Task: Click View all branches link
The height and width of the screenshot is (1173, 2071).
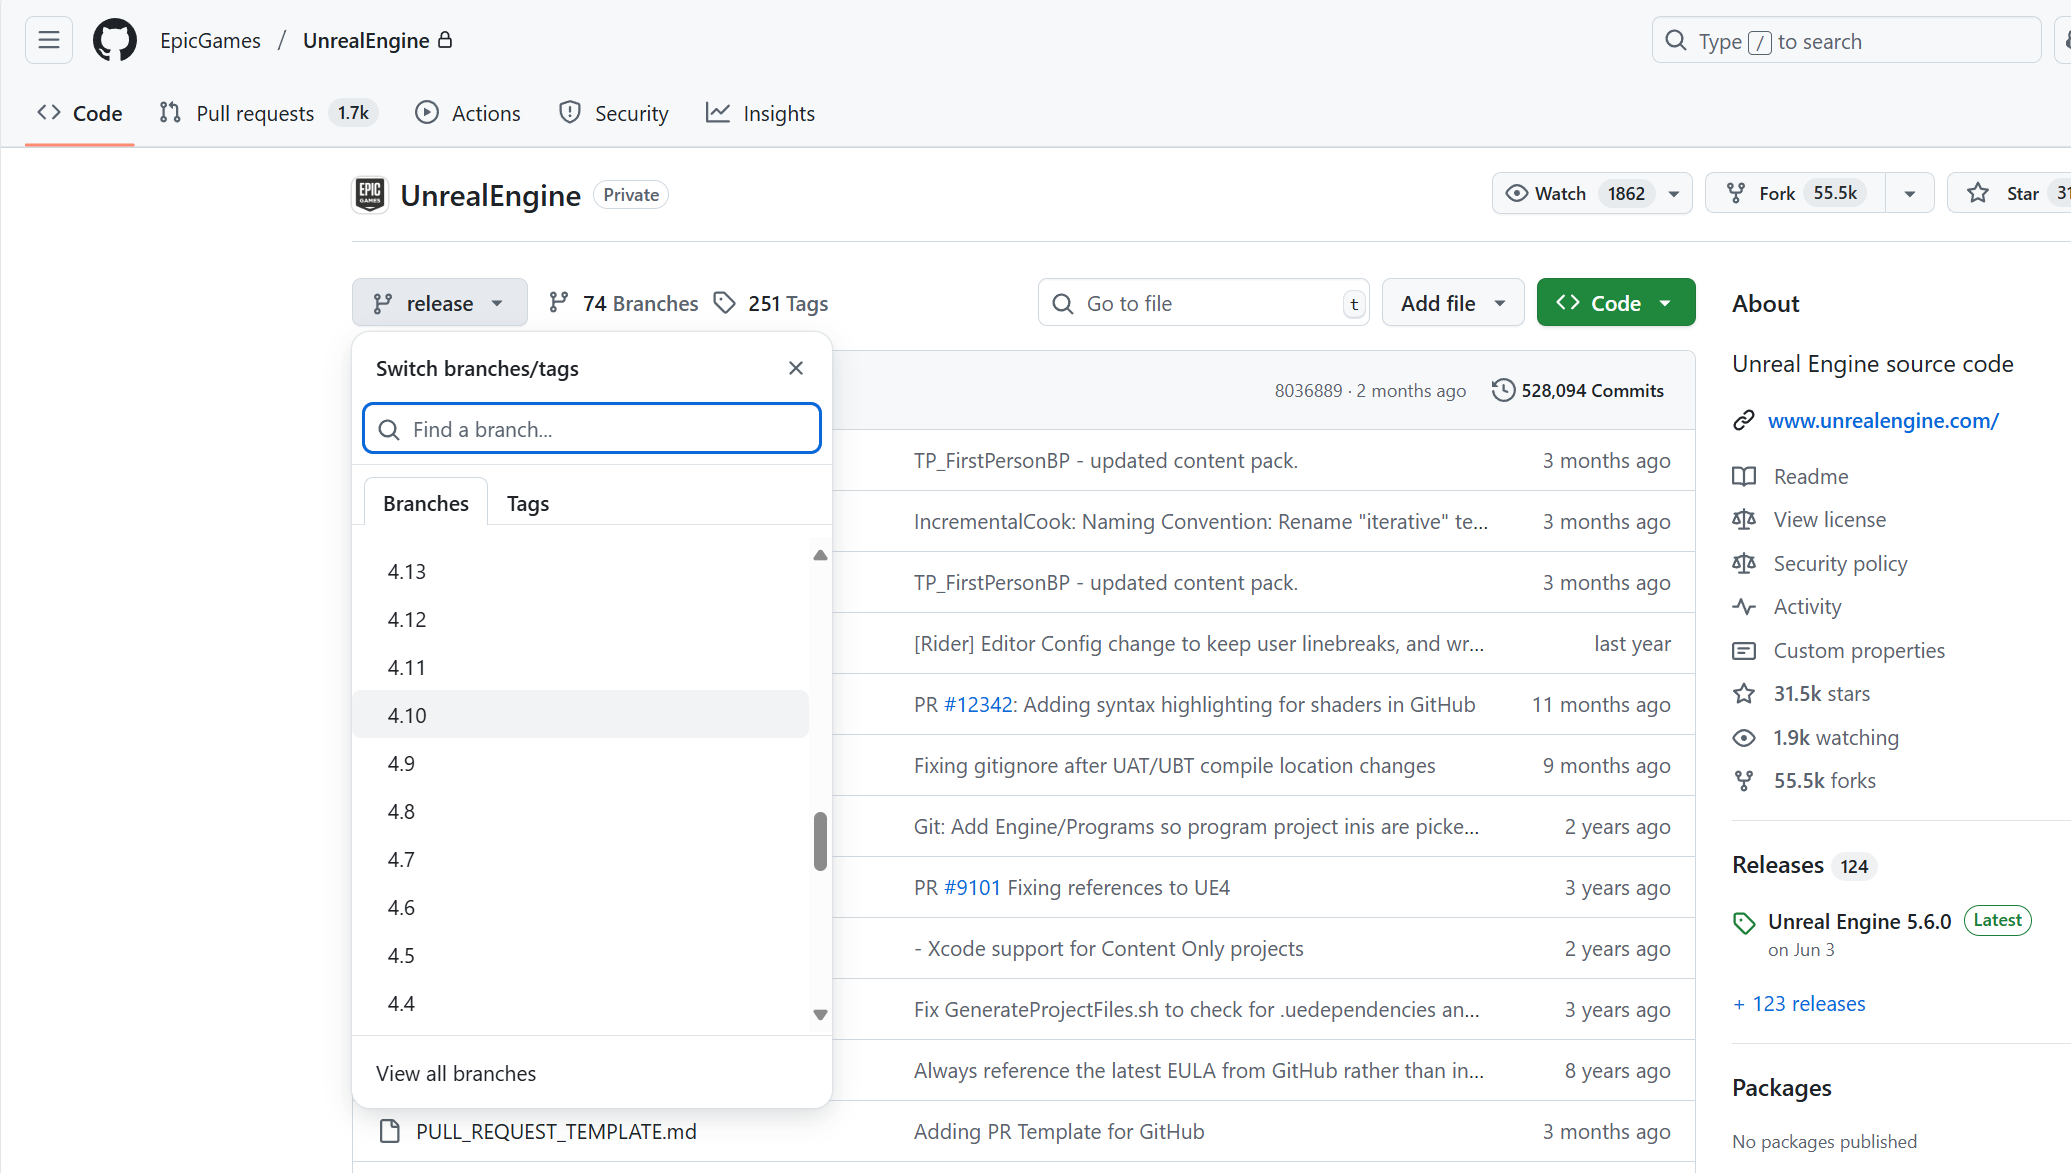Action: click(x=456, y=1073)
